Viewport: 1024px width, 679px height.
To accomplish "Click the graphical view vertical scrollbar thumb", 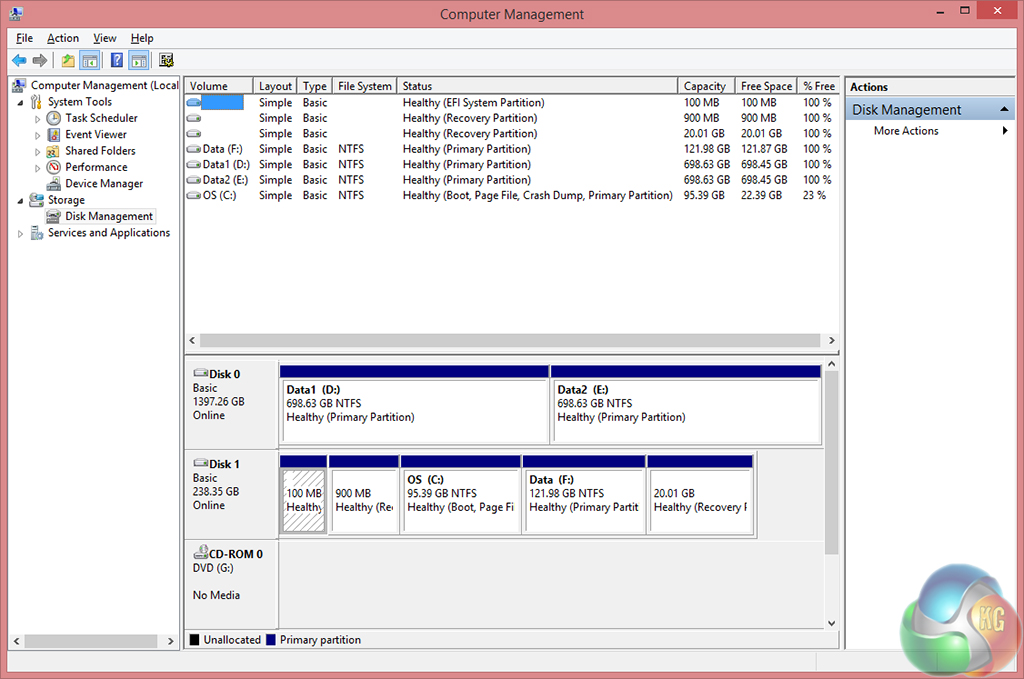I will point(831,462).
